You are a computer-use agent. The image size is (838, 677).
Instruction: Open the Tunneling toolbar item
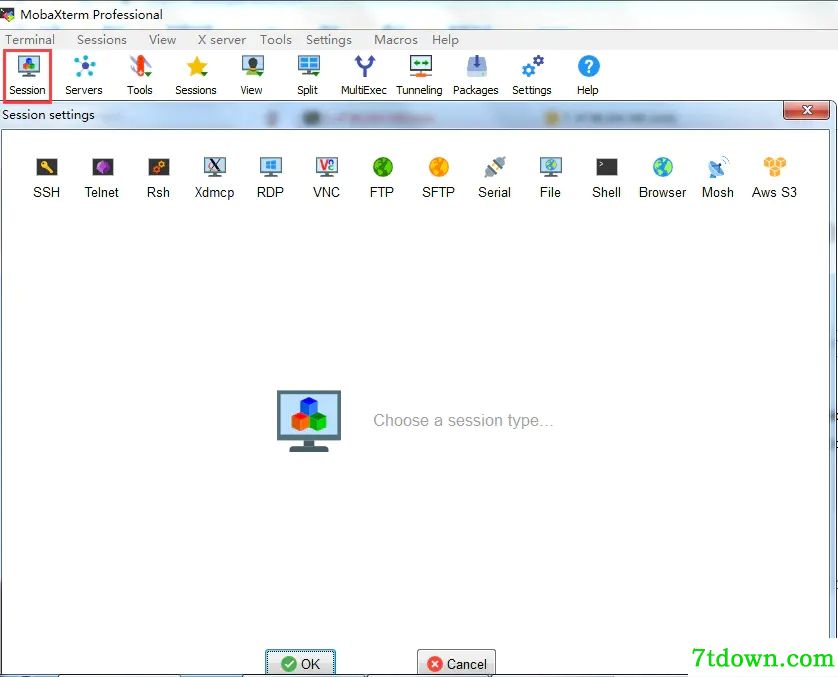pyautogui.click(x=420, y=75)
